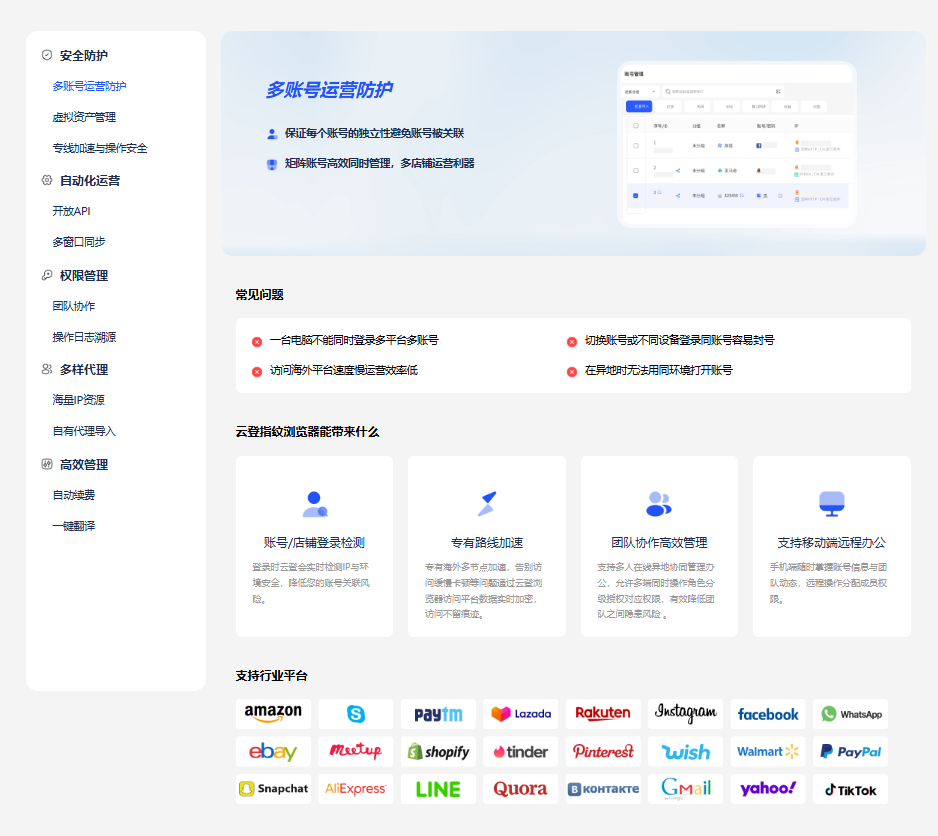The height and width of the screenshot is (836, 938).
Task: Click the Snapchat platform logo
Action: point(273,789)
